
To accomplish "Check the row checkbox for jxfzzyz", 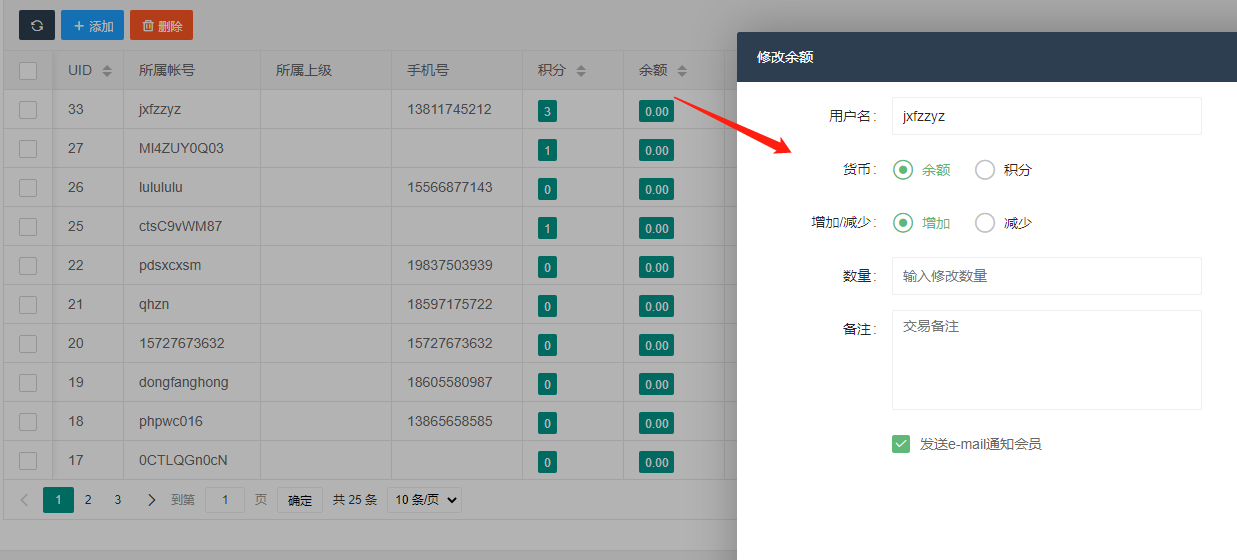I will pyautogui.click(x=28, y=109).
